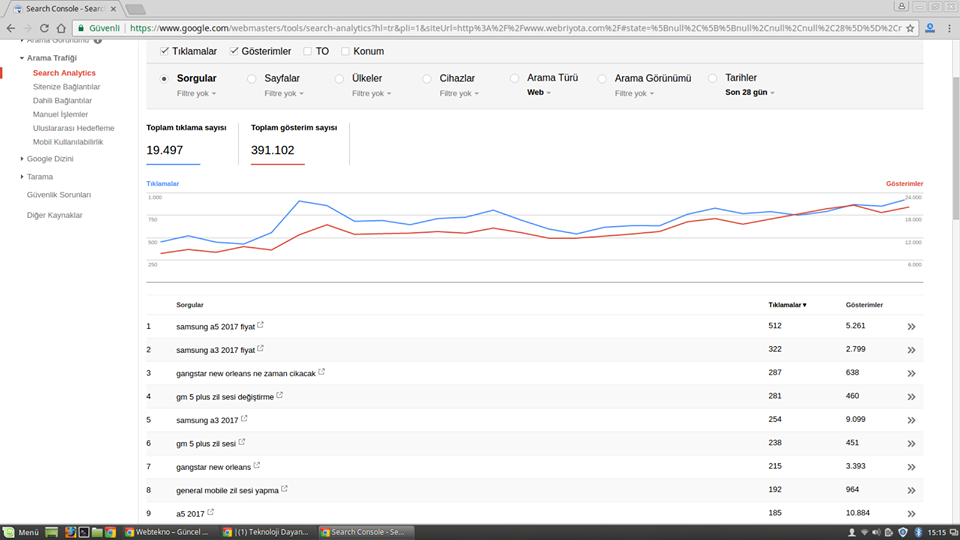Launch Firefox from the taskbar
The width and height of the screenshot is (960, 540).
(x=70, y=532)
